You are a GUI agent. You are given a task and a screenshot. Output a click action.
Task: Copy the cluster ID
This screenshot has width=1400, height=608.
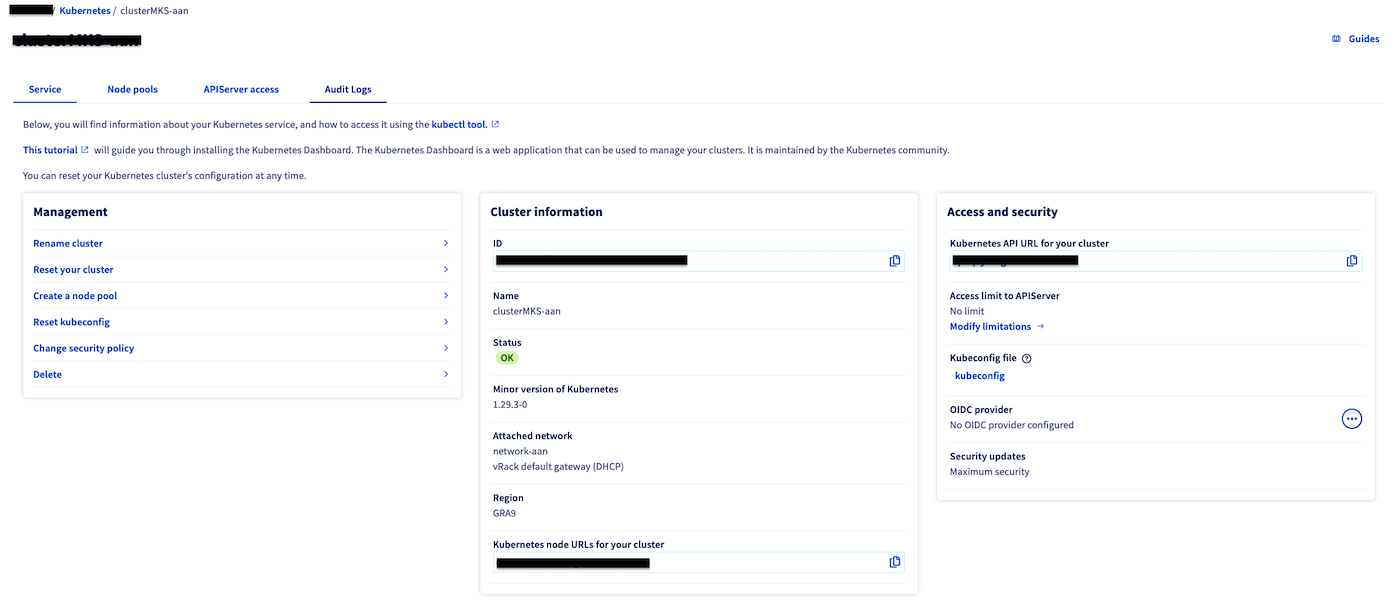[x=894, y=260]
